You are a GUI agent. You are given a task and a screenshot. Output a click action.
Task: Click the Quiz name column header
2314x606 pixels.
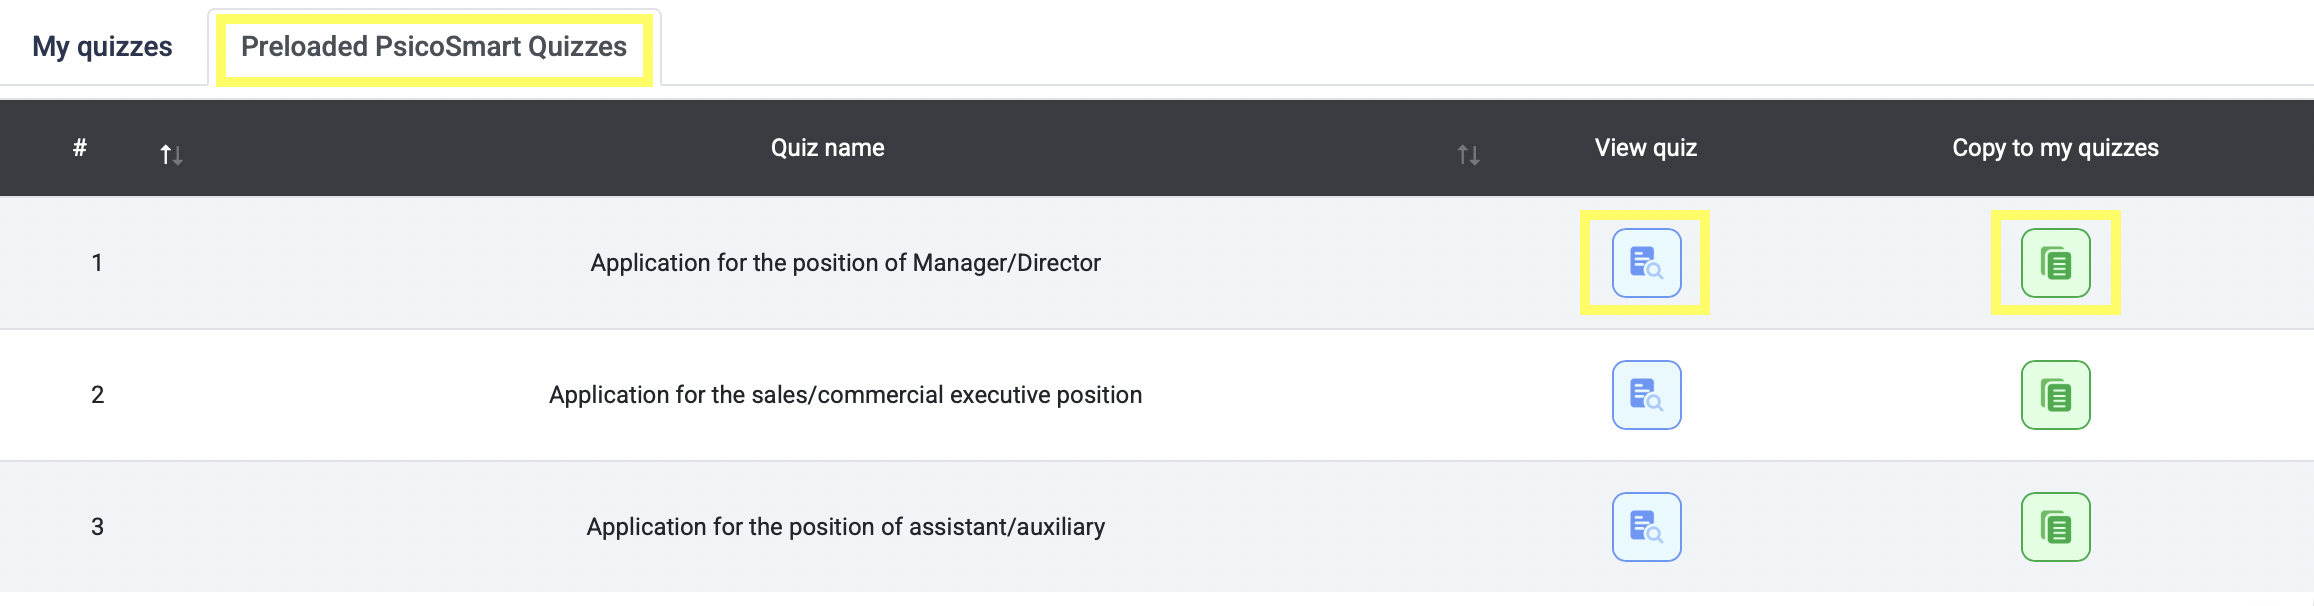point(827,148)
